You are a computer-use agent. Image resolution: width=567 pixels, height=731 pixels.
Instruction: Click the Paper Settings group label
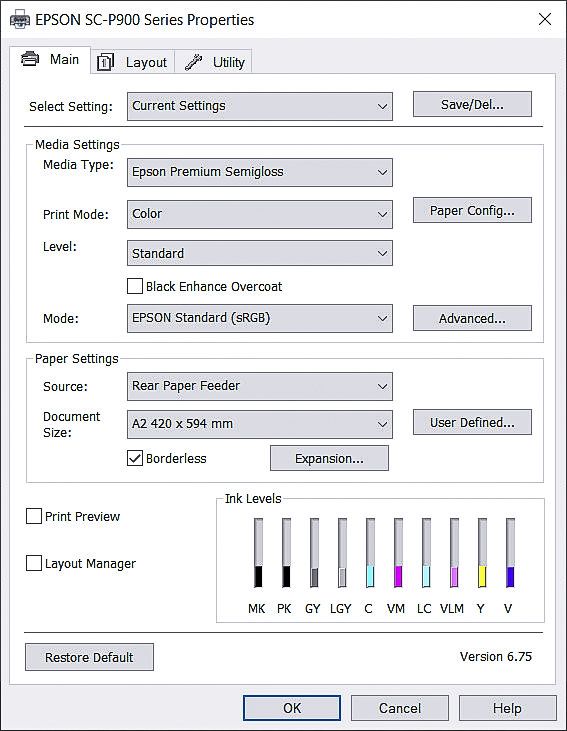[76, 359]
